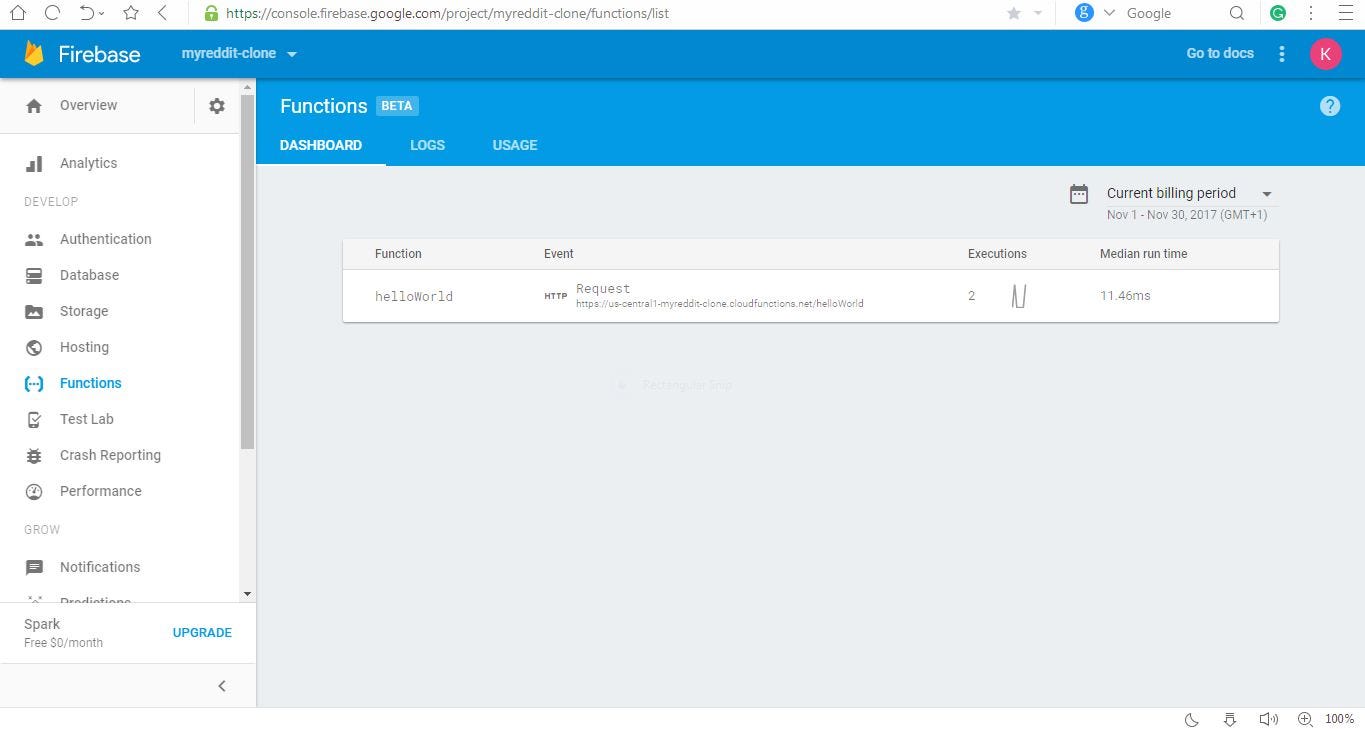Click the Database stack icon
The image size is (1365, 729).
pos(34,275)
